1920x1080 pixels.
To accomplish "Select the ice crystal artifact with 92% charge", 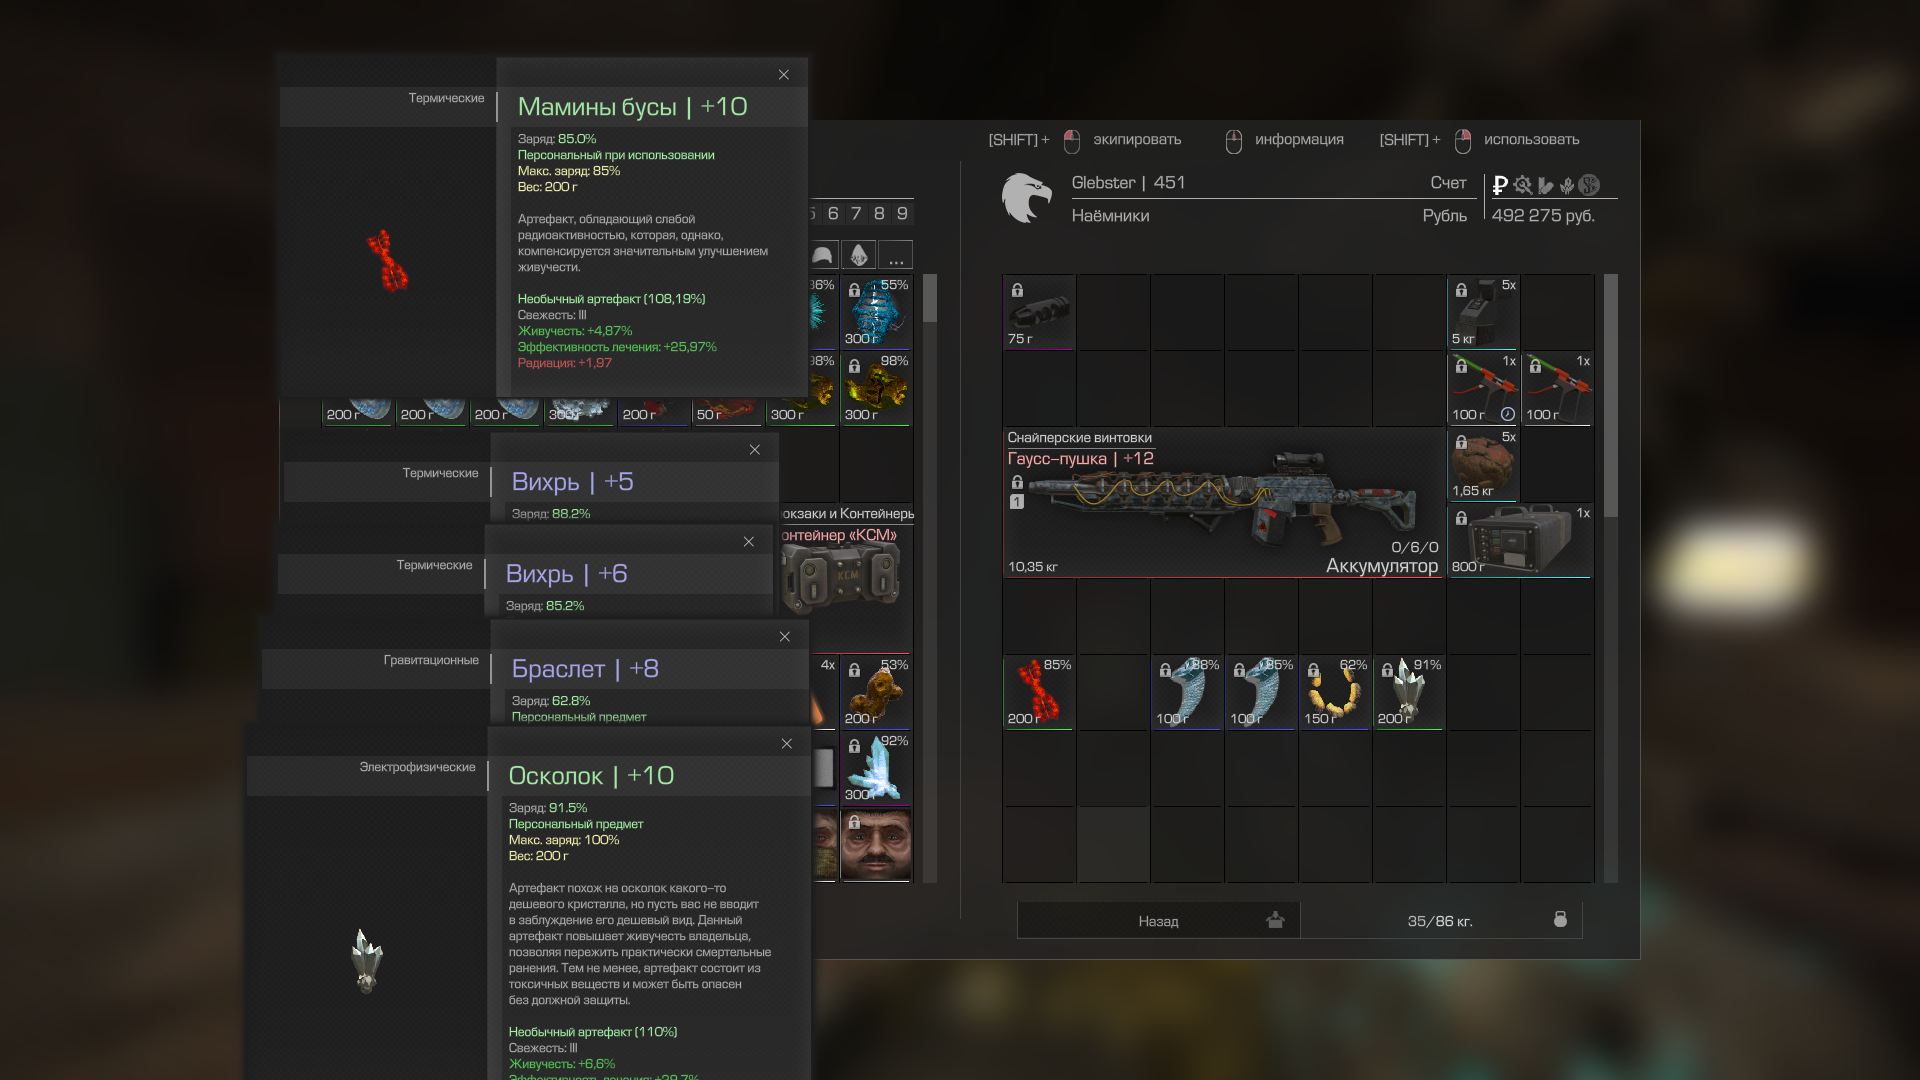I will coord(876,769).
